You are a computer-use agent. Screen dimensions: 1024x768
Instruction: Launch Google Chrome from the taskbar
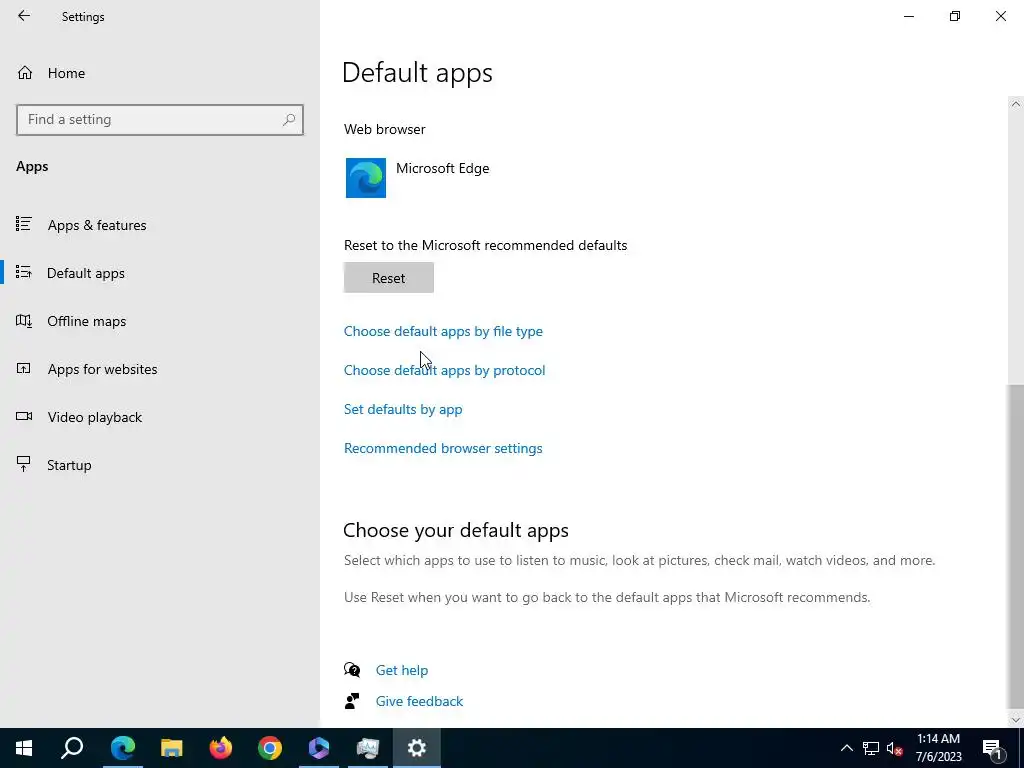click(x=270, y=748)
